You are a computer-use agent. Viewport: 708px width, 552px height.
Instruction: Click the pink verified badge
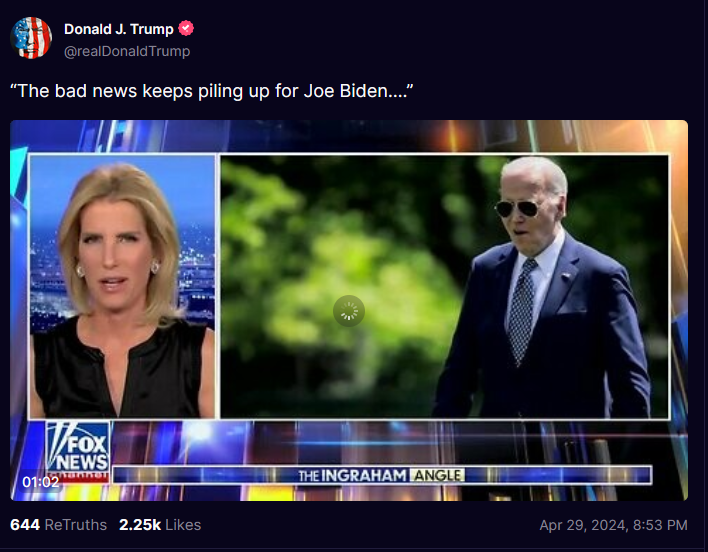pyautogui.click(x=186, y=28)
